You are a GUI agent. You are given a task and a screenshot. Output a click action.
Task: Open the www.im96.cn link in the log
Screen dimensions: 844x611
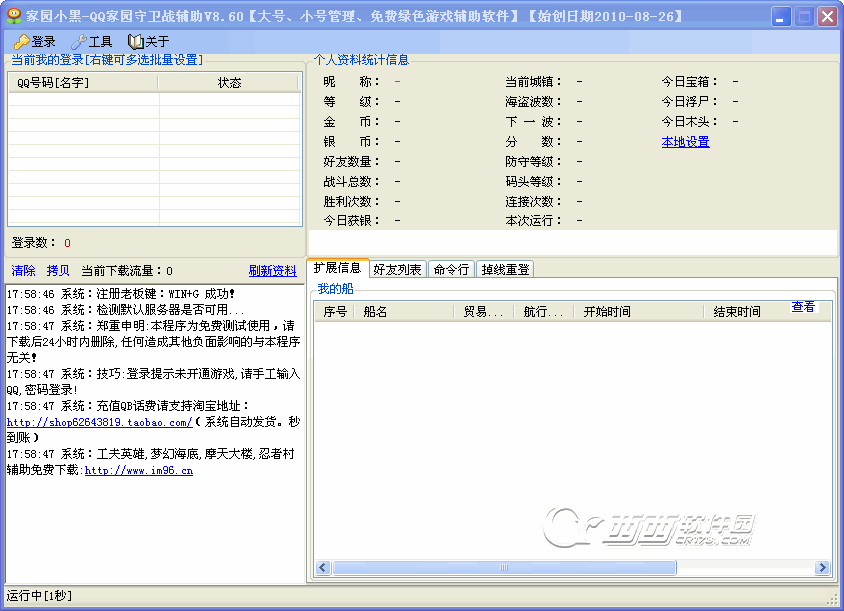pyautogui.click(x=139, y=470)
